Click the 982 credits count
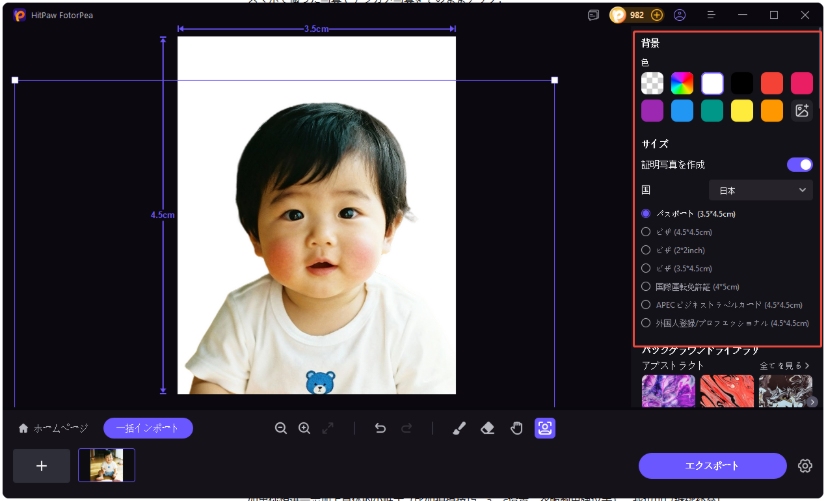The image size is (826, 501). 637,15
